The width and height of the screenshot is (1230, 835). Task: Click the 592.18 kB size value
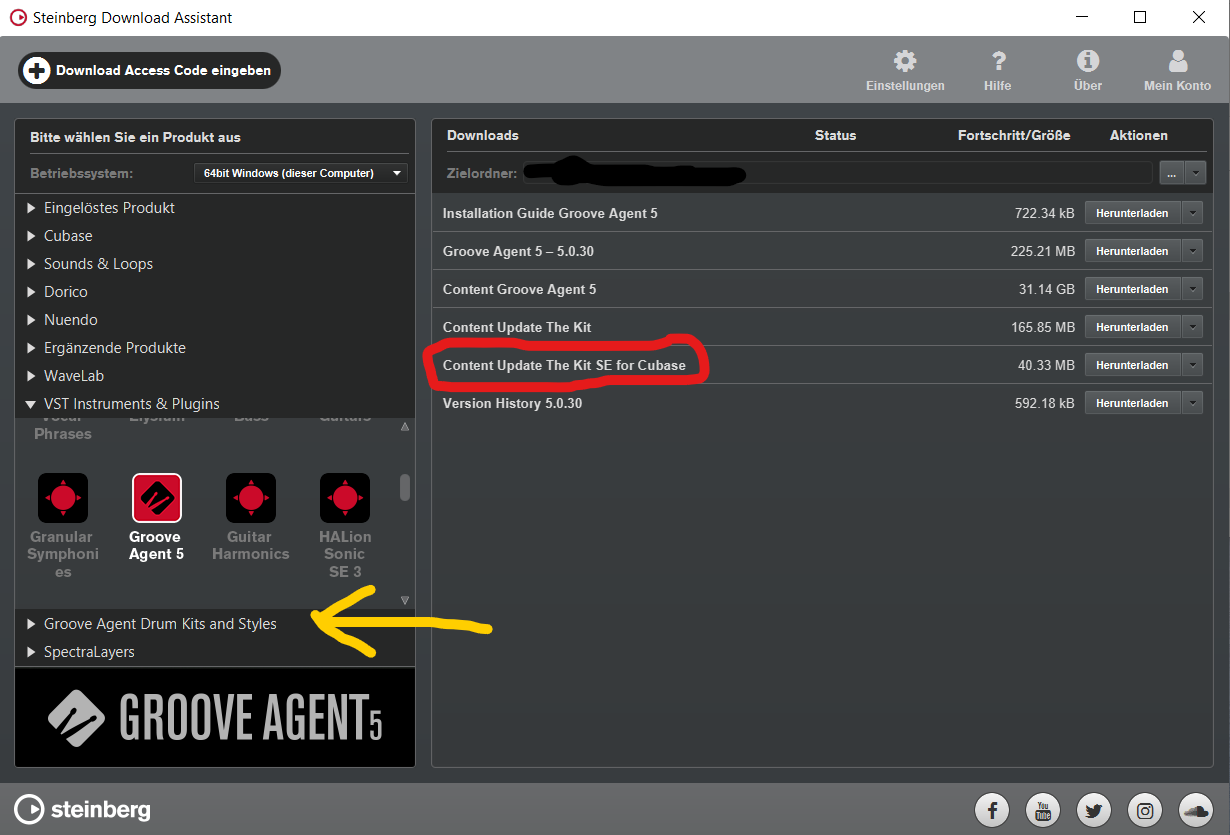pos(1044,403)
